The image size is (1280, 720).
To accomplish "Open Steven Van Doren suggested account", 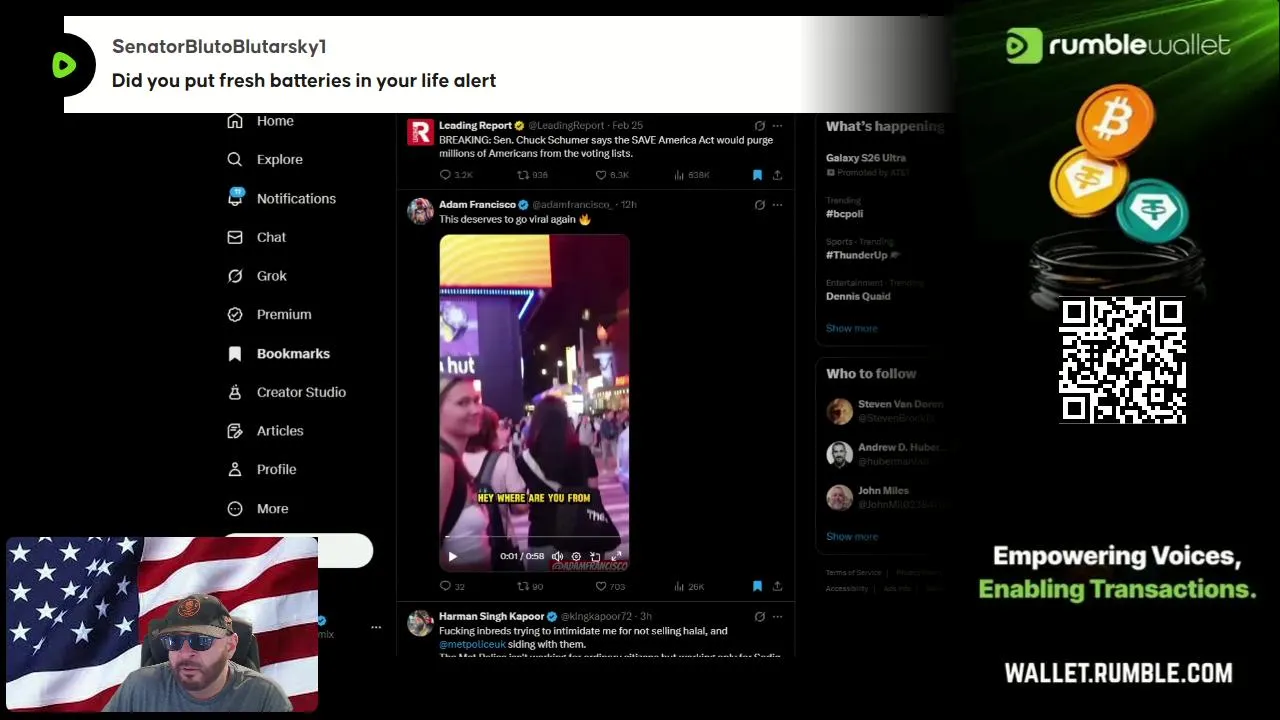I will (883, 411).
